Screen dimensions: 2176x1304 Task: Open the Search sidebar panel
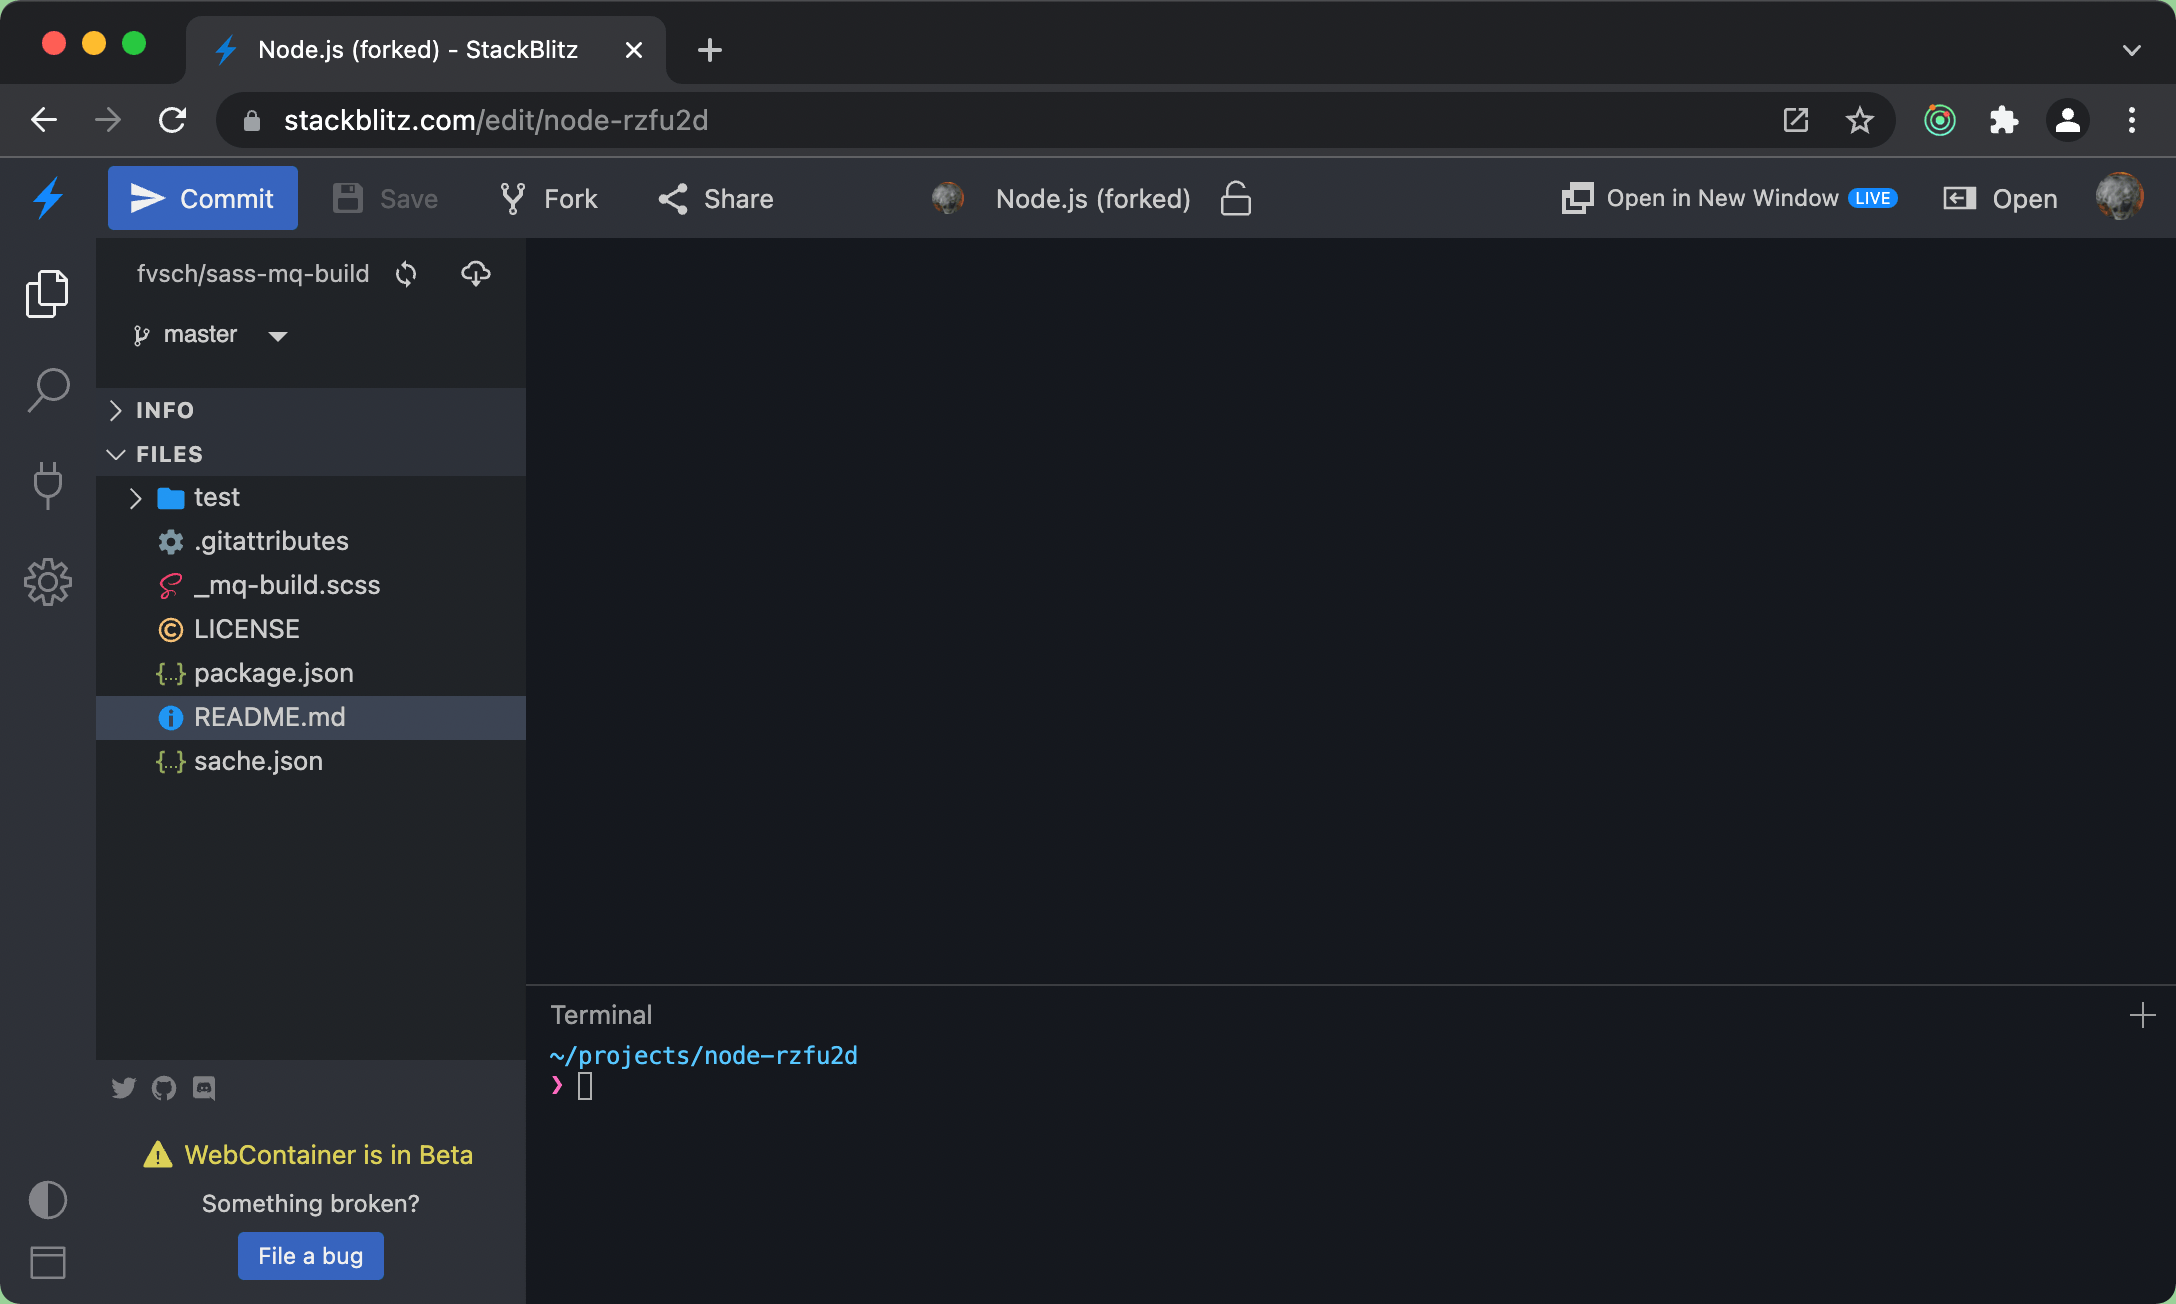click(47, 390)
